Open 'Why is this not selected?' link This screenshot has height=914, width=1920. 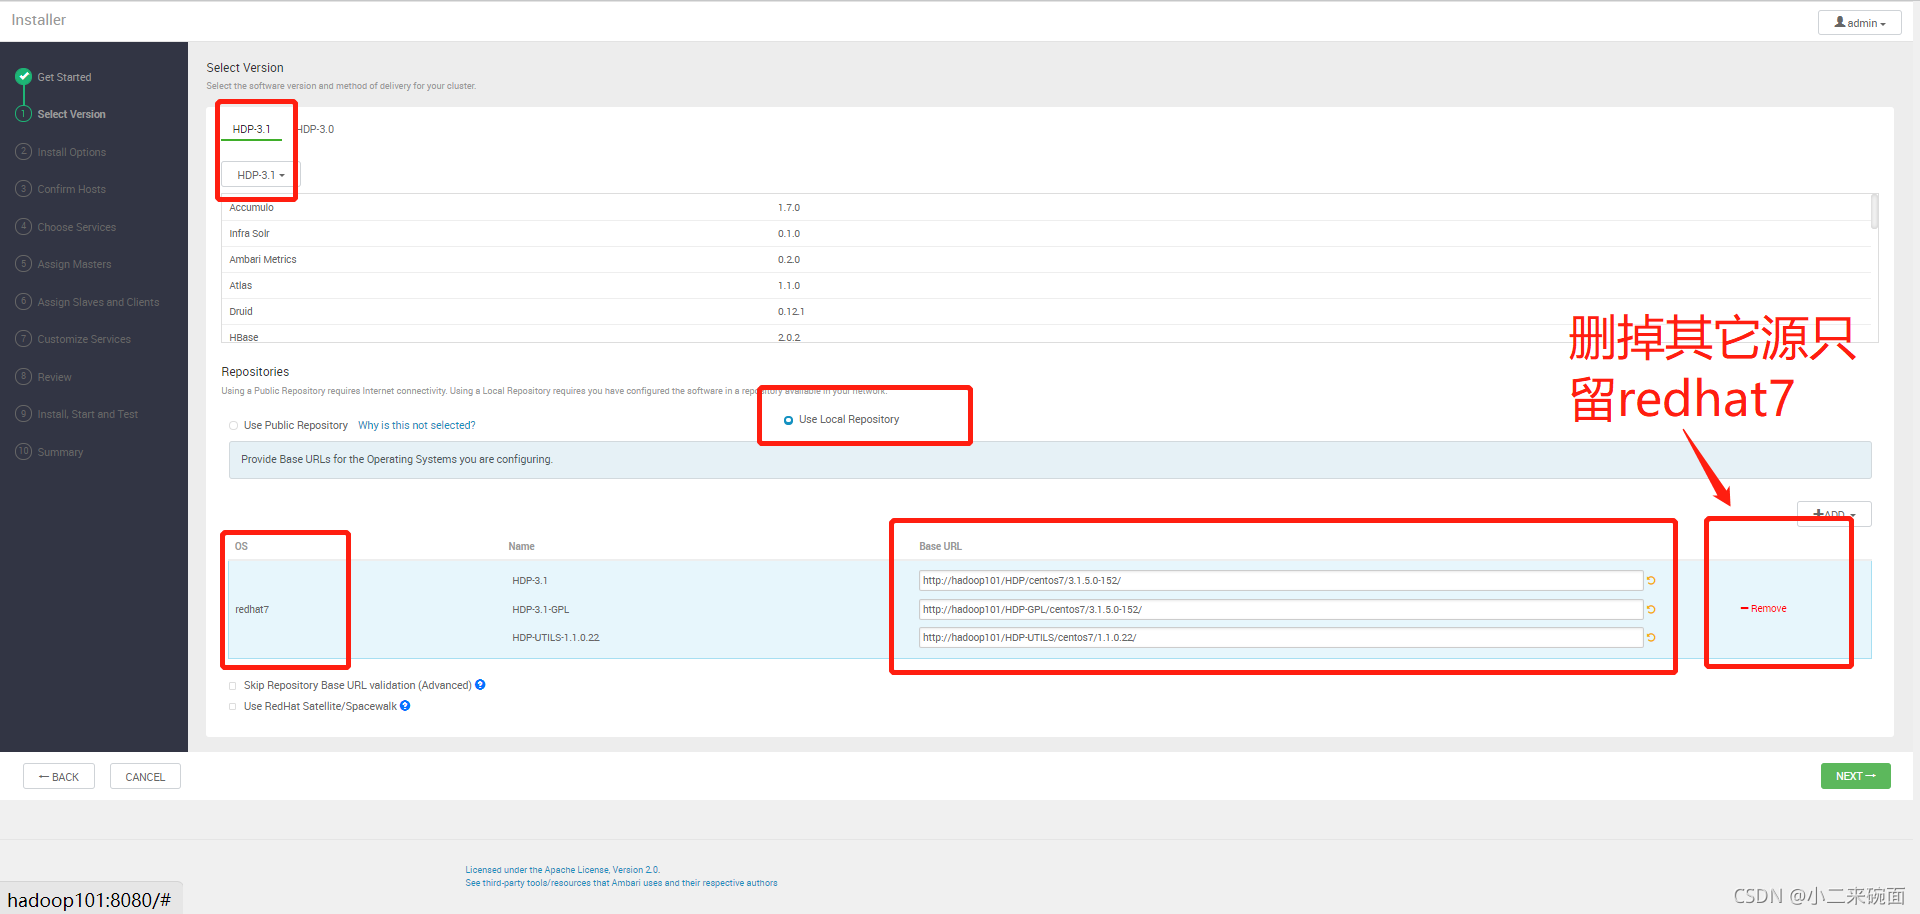tap(417, 426)
